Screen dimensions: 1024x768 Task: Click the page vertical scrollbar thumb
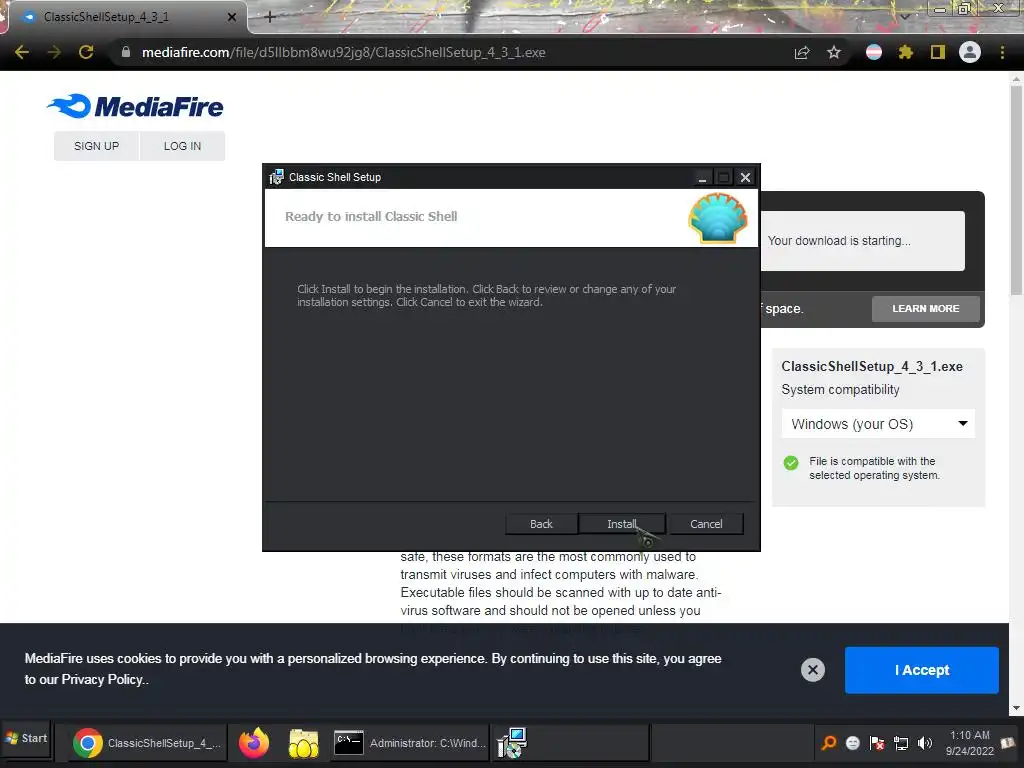(1016, 189)
